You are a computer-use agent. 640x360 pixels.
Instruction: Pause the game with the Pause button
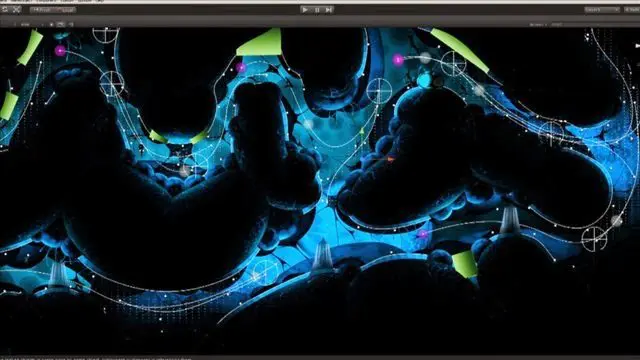(x=317, y=9)
